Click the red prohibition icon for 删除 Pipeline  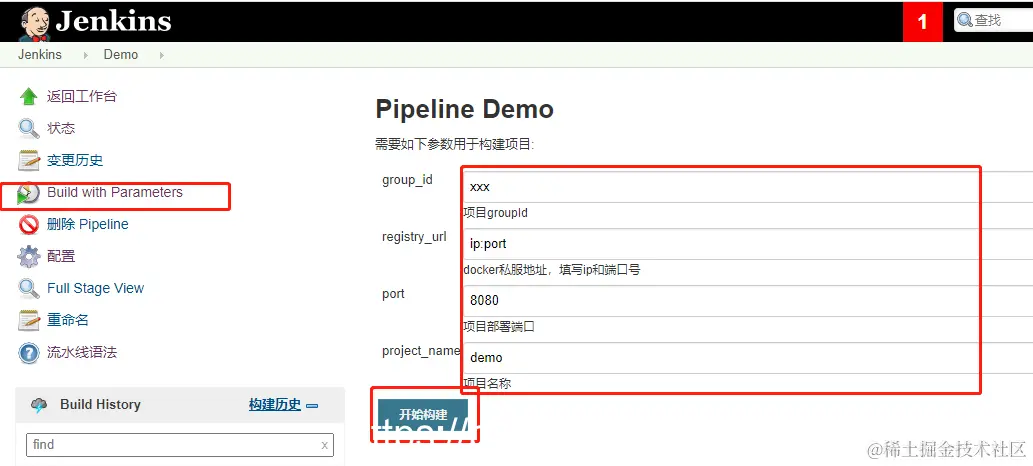click(29, 225)
